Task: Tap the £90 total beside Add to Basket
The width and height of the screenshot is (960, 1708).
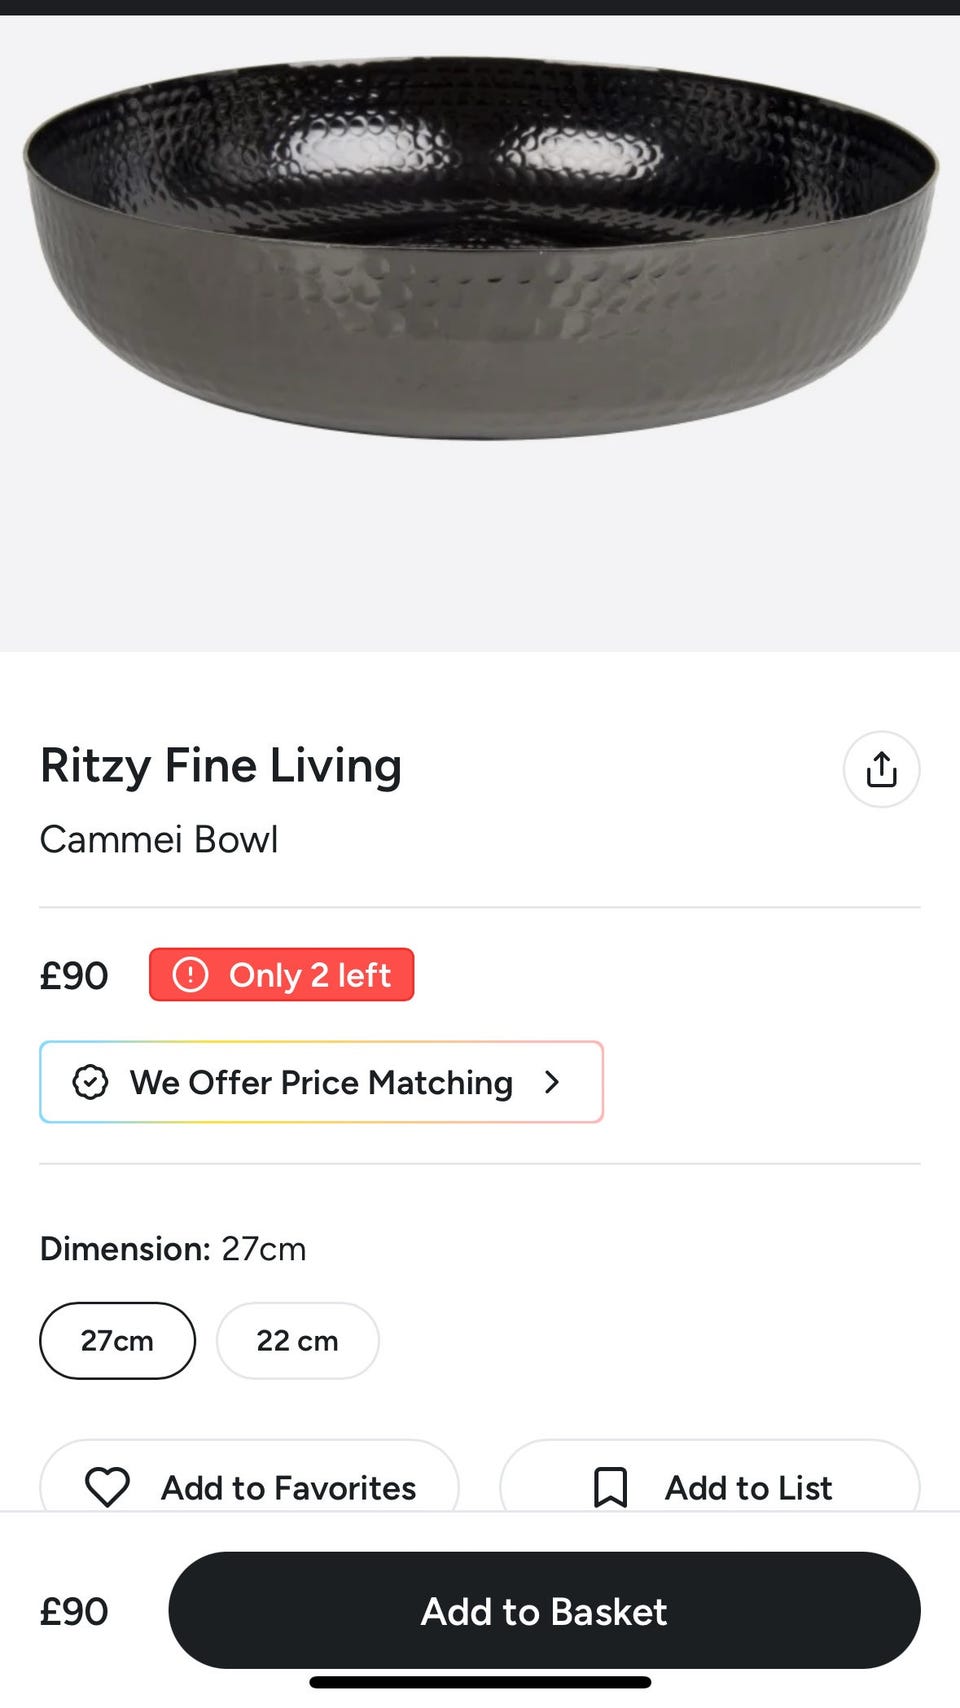Action: point(73,1611)
